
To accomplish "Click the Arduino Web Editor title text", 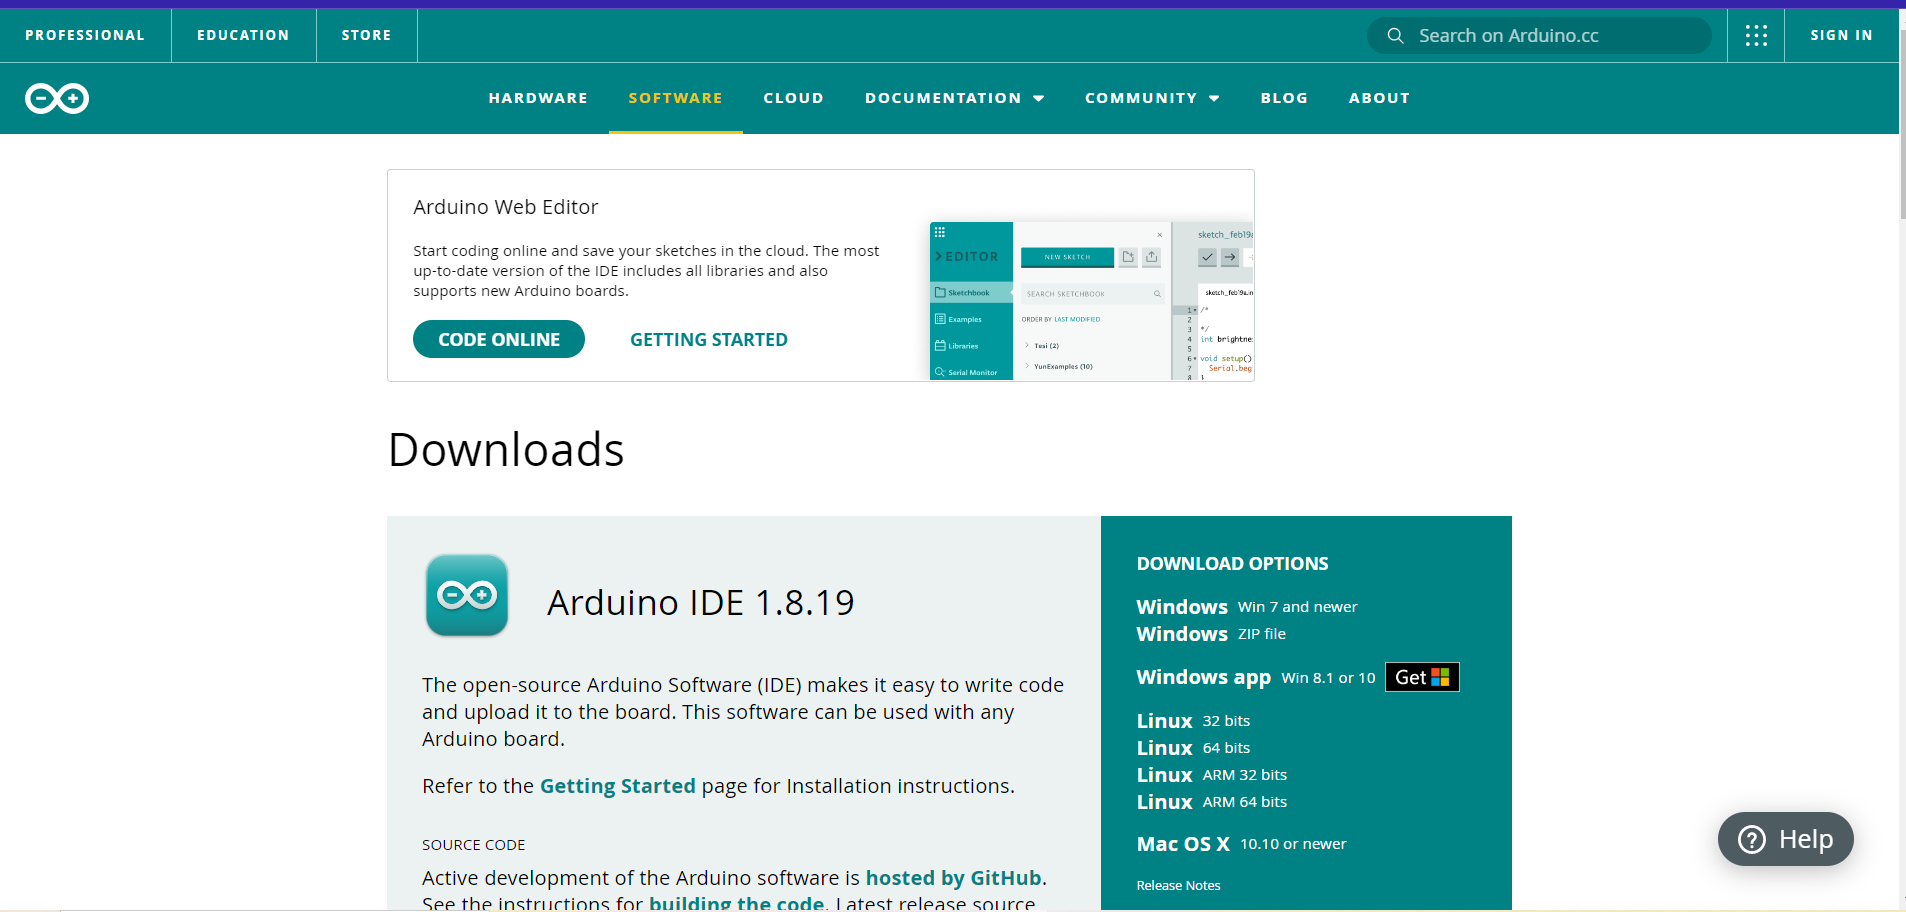I will 505,207.
